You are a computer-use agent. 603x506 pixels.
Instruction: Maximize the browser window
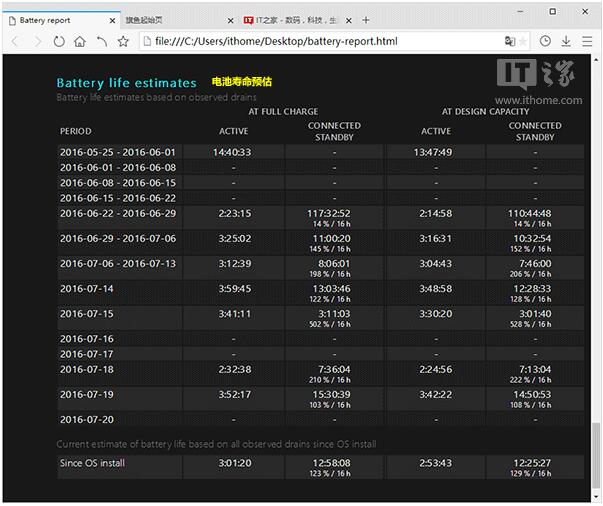click(554, 9)
